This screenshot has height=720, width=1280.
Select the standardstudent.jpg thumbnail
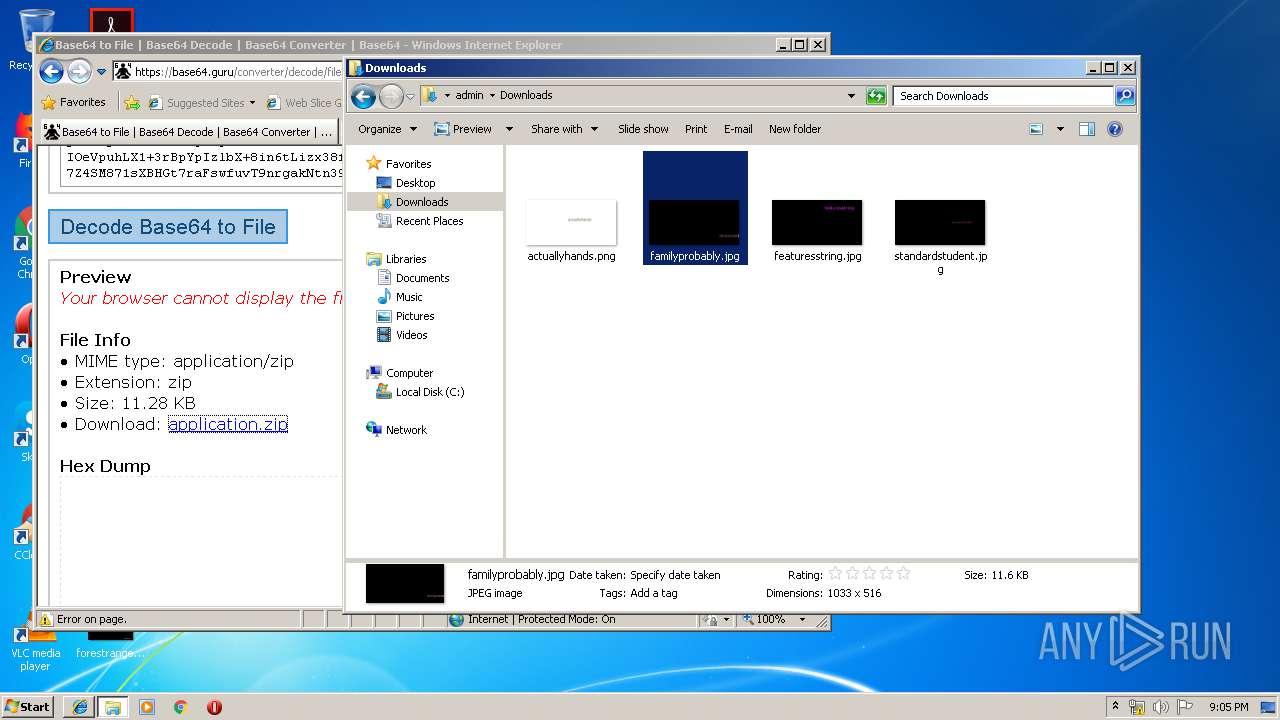click(x=940, y=222)
